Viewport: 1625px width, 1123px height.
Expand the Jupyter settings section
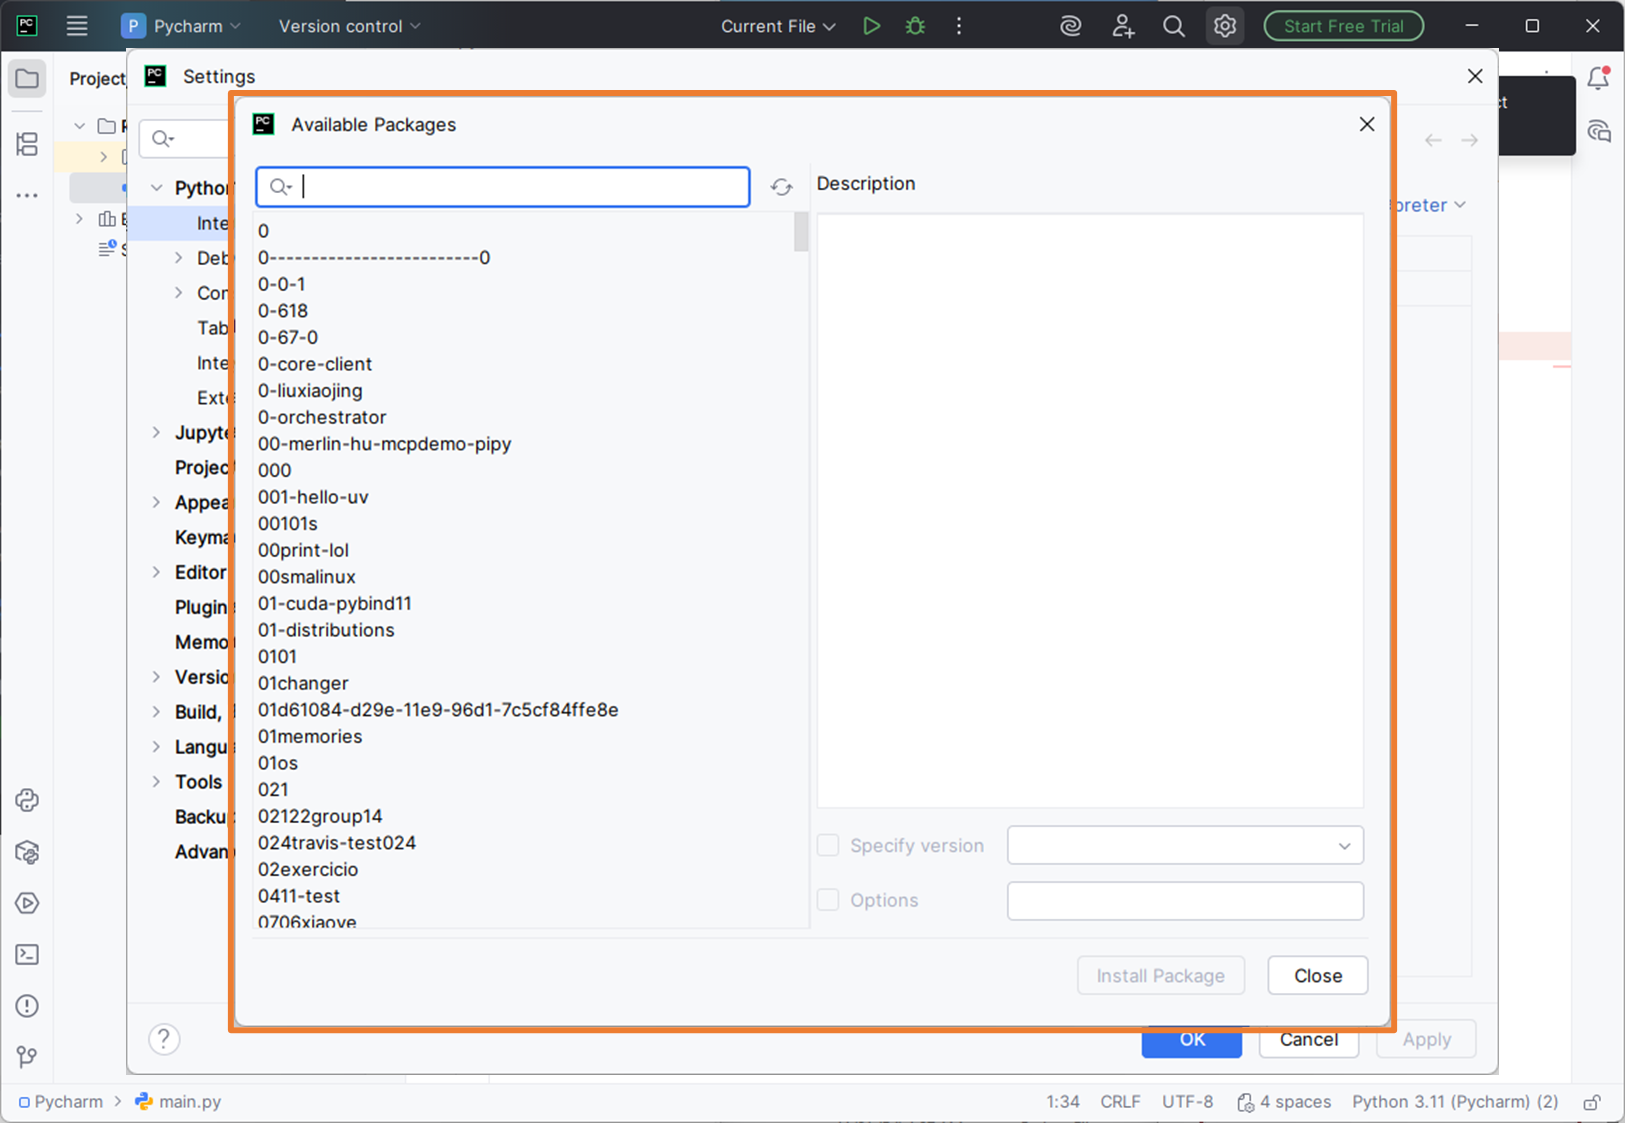(156, 432)
